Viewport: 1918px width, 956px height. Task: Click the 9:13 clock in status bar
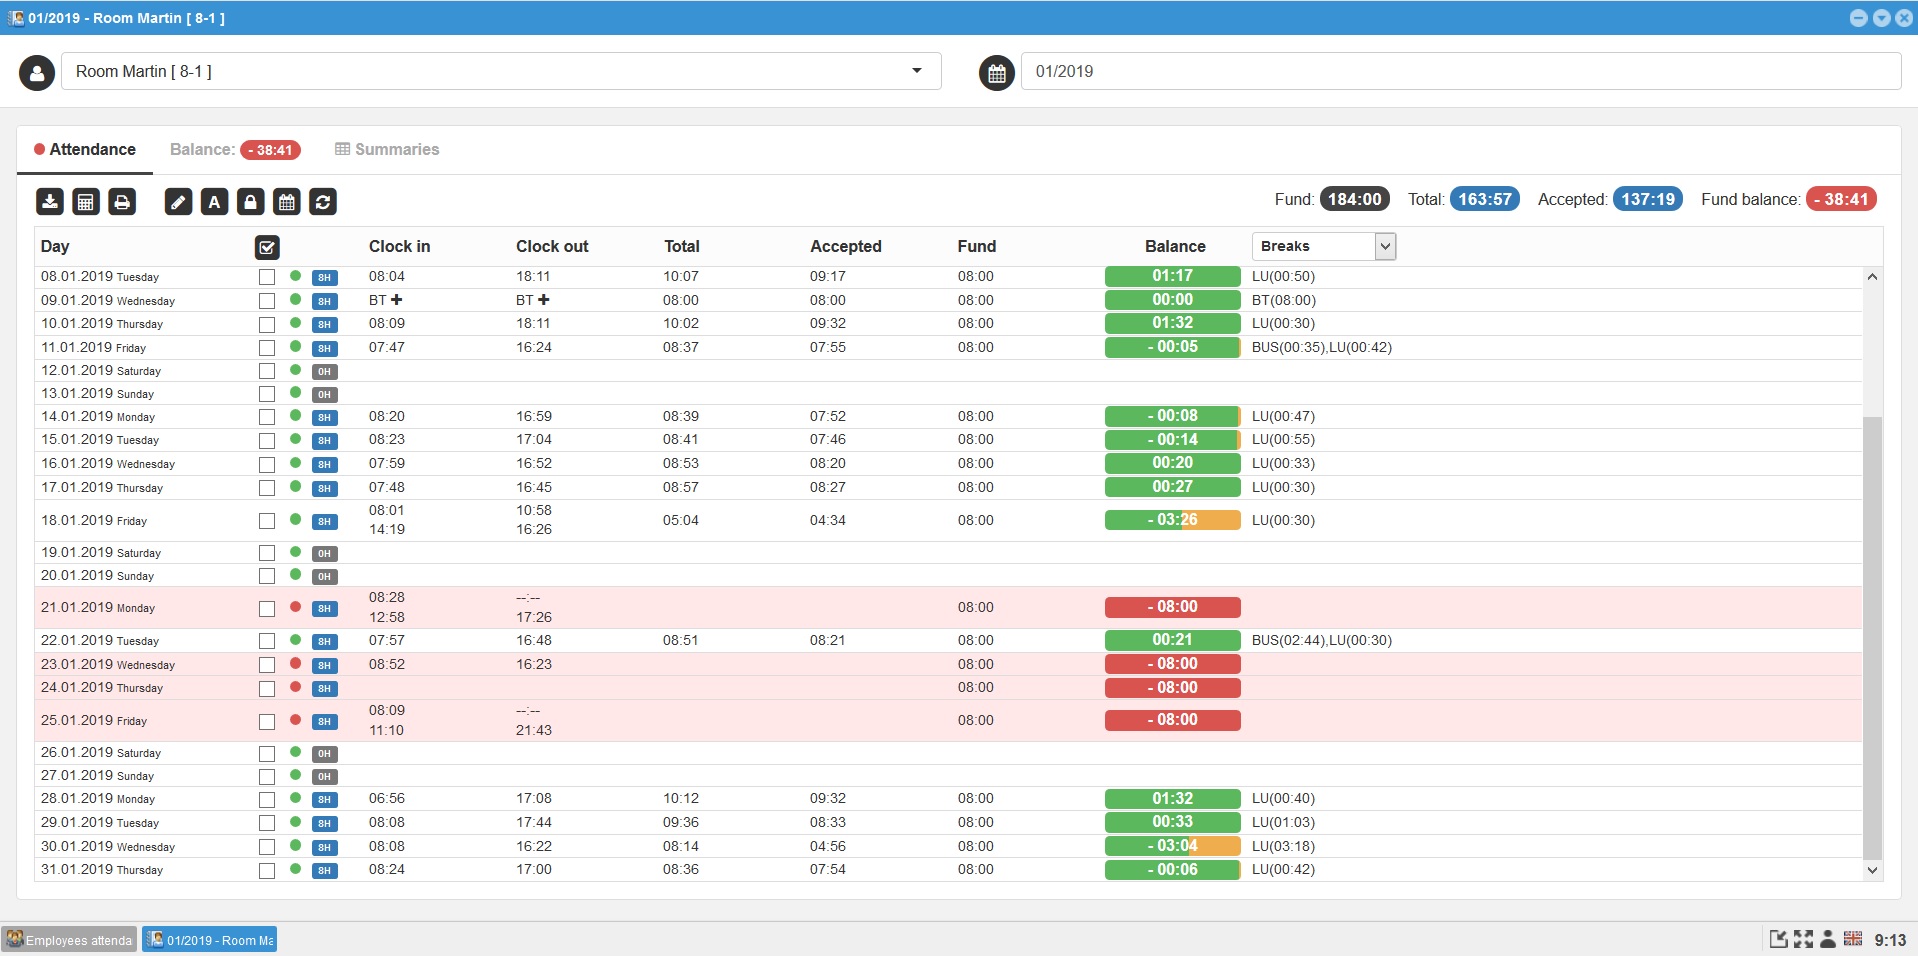click(x=1890, y=940)
